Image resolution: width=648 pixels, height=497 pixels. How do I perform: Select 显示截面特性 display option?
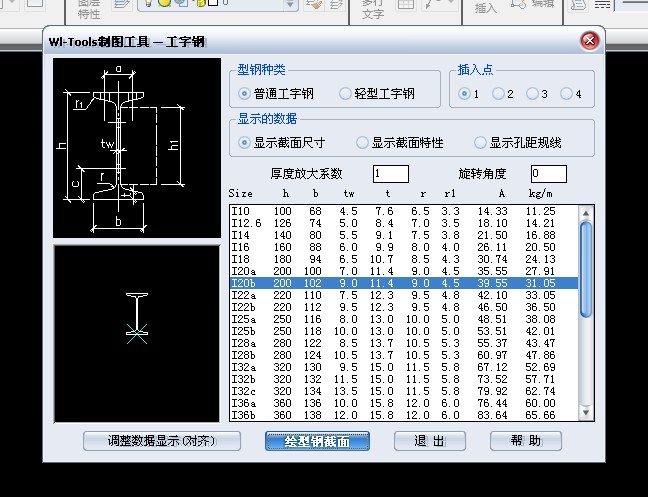[x=400, y=143]
